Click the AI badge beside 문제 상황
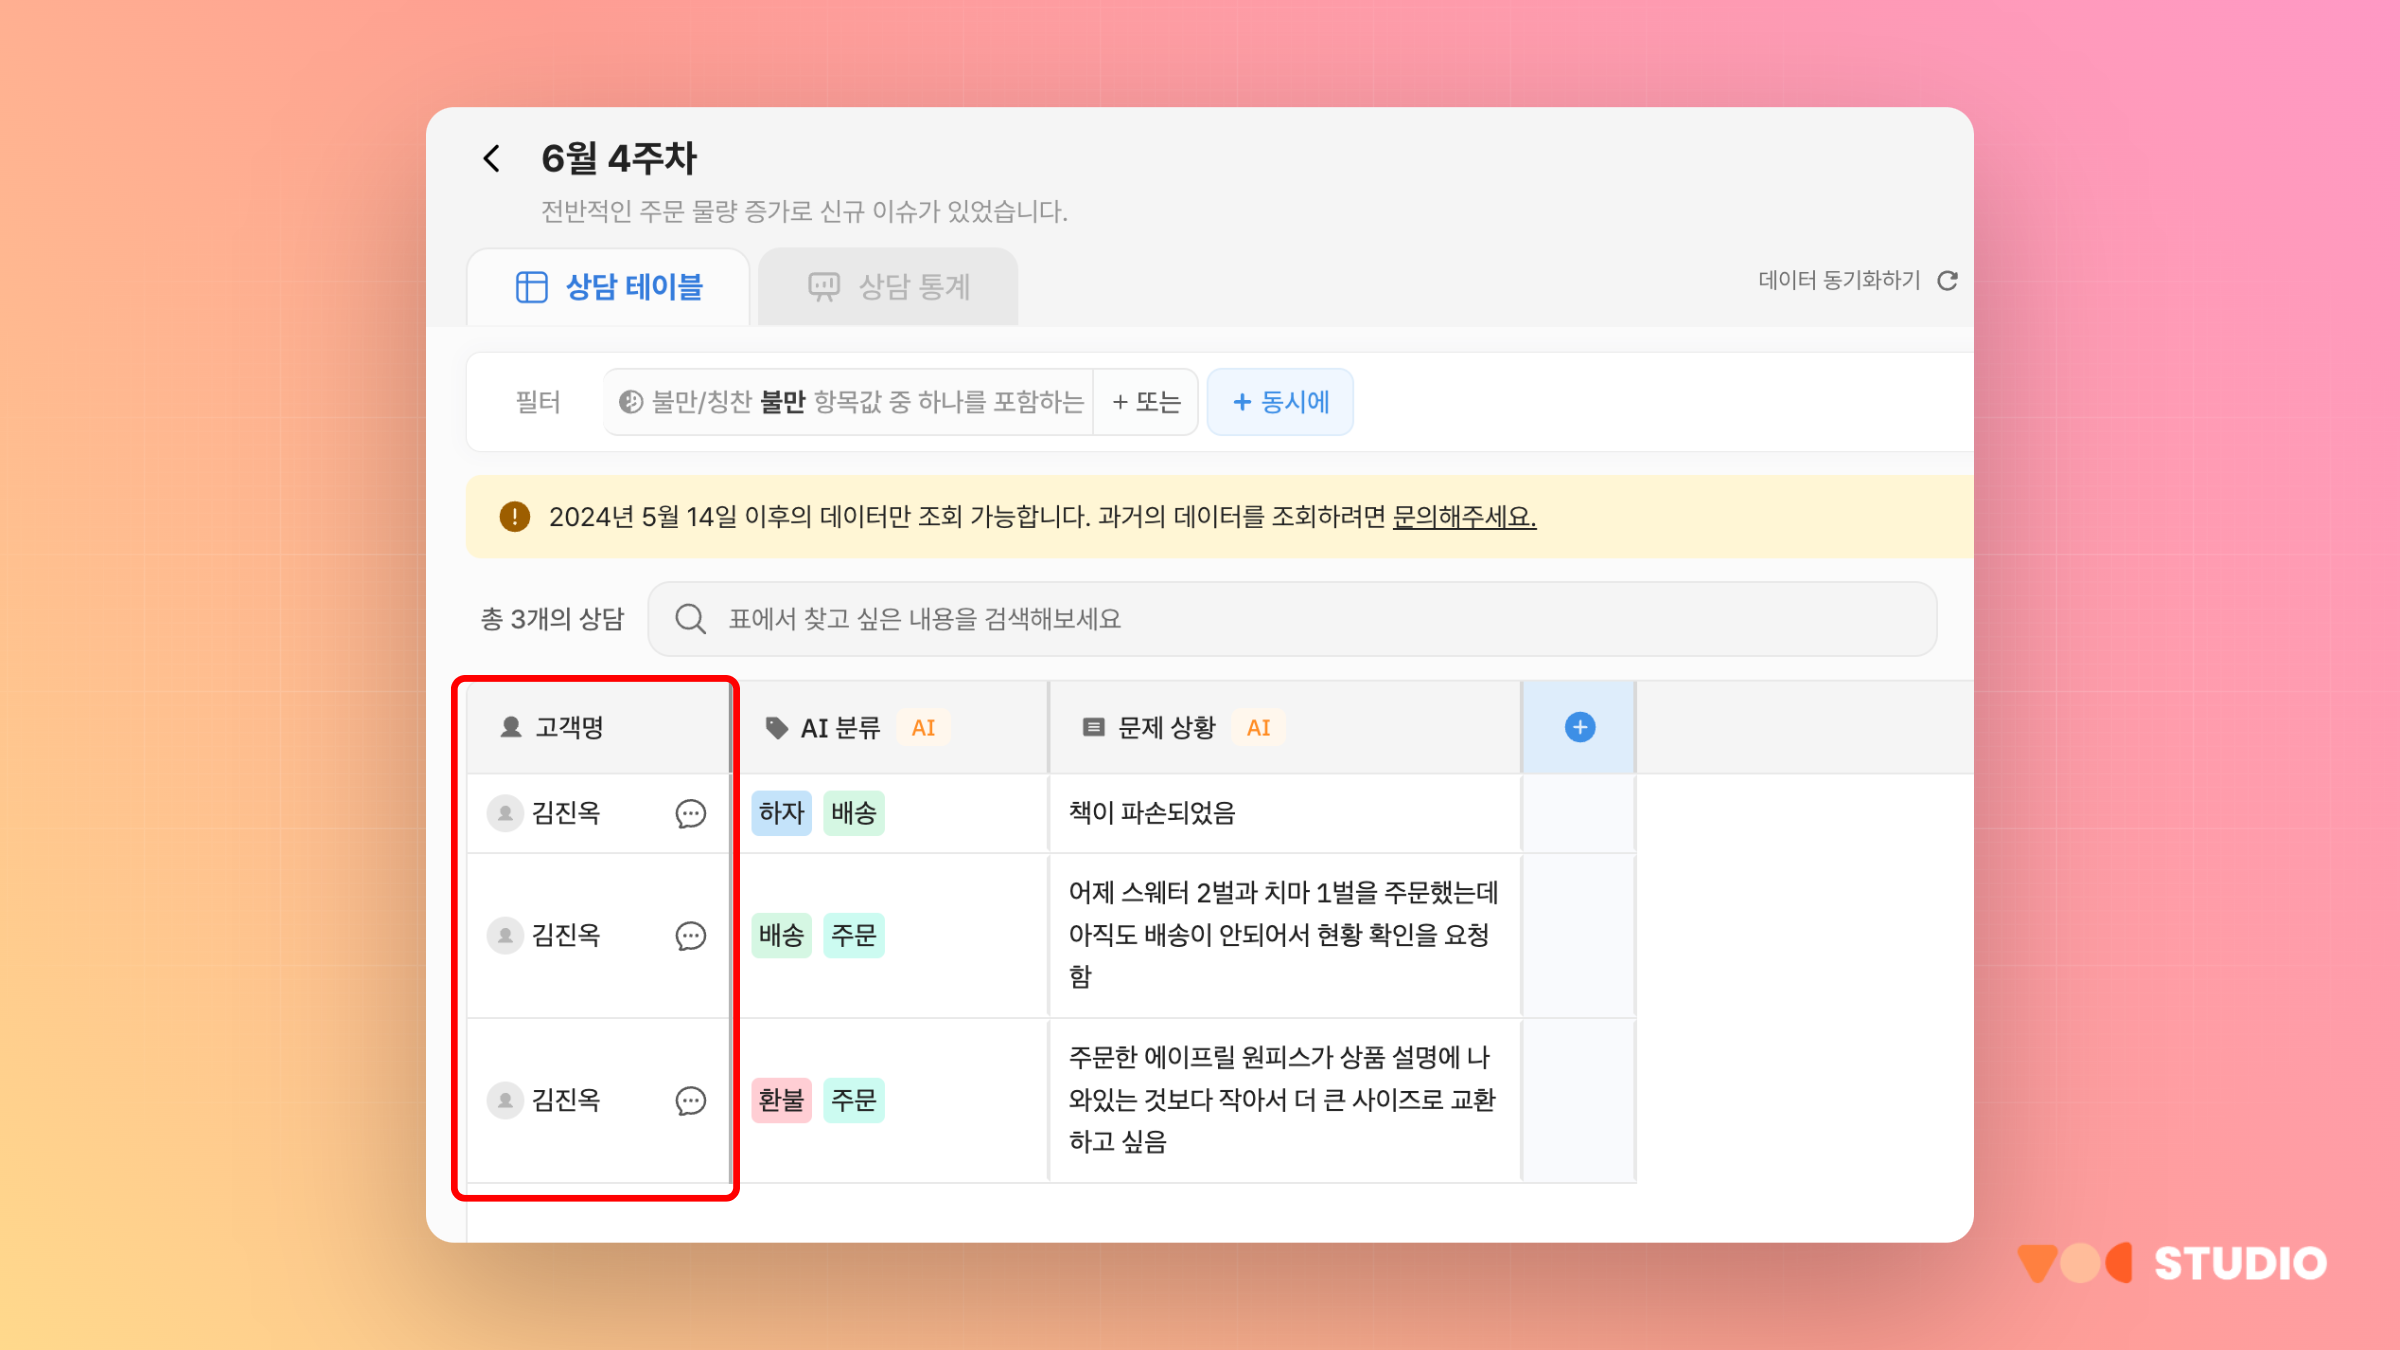Screen dimensions: 2400x1350 [1258, 728]
